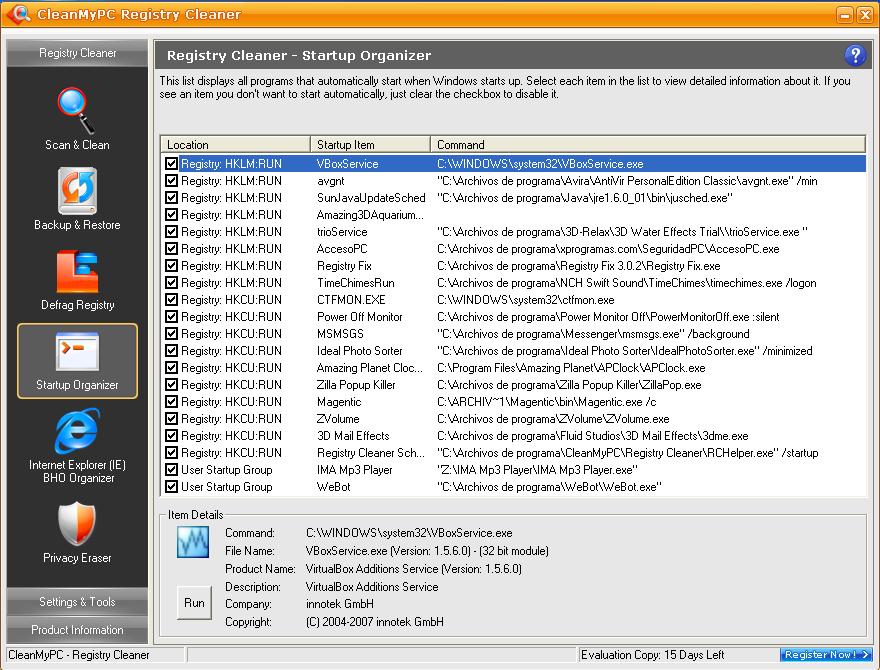The width and height of the screenshot is (880, 670).
Task: Select the ZVolume startup item name
Action: 338,419
